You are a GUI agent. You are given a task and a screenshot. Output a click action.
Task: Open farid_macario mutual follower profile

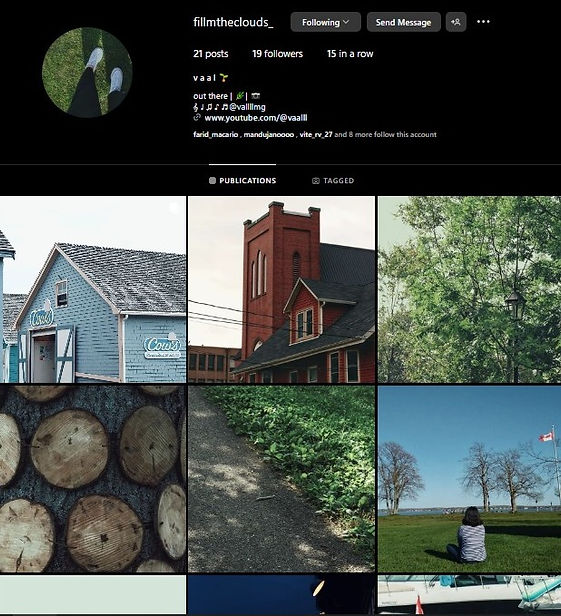coord(215,134)
